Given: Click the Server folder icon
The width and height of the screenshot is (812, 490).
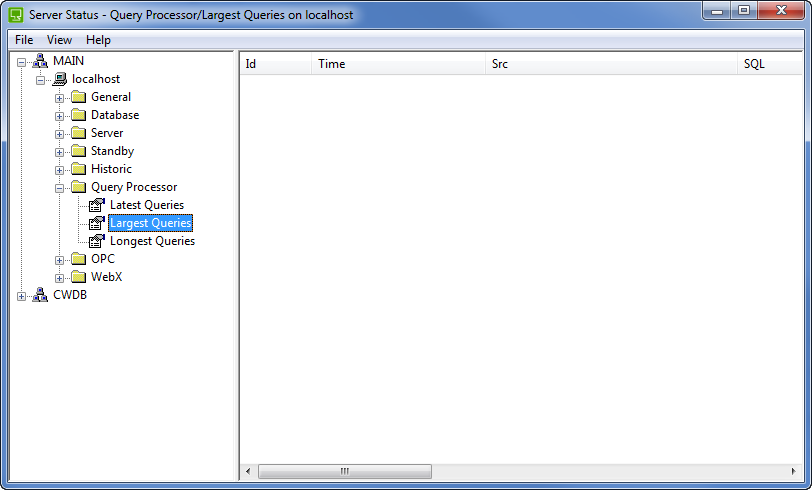Looking at the screenshot, I should tap(78, 133).
